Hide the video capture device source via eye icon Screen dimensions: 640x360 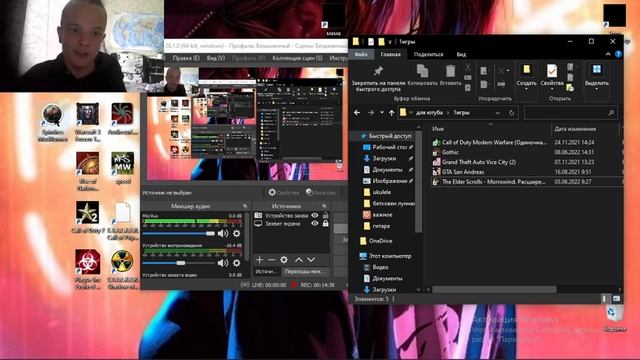click(x=315, y=215)
